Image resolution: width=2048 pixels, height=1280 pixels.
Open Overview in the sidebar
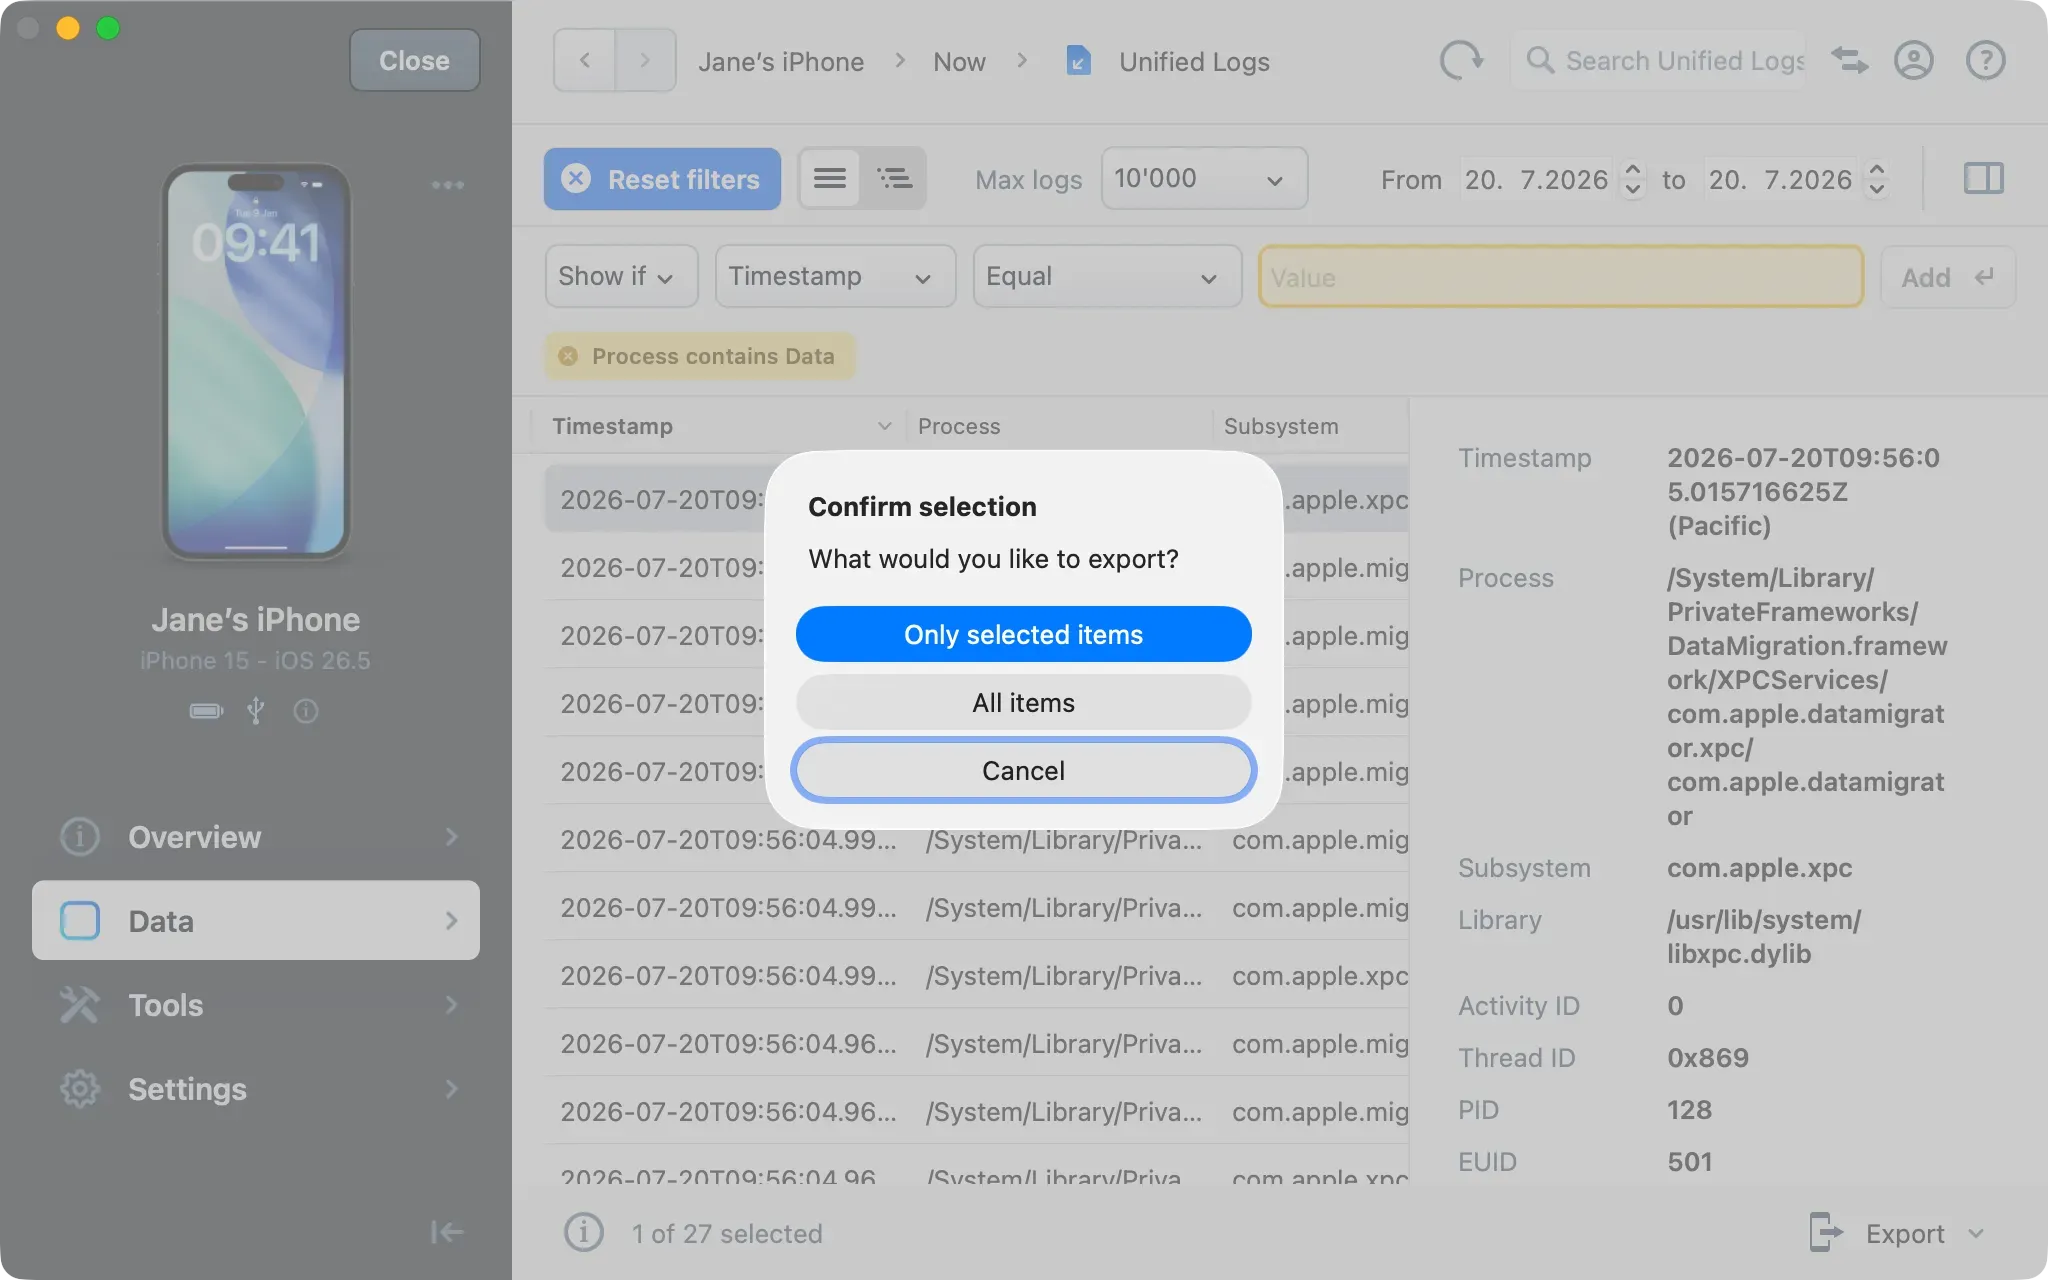pos(256,836)
